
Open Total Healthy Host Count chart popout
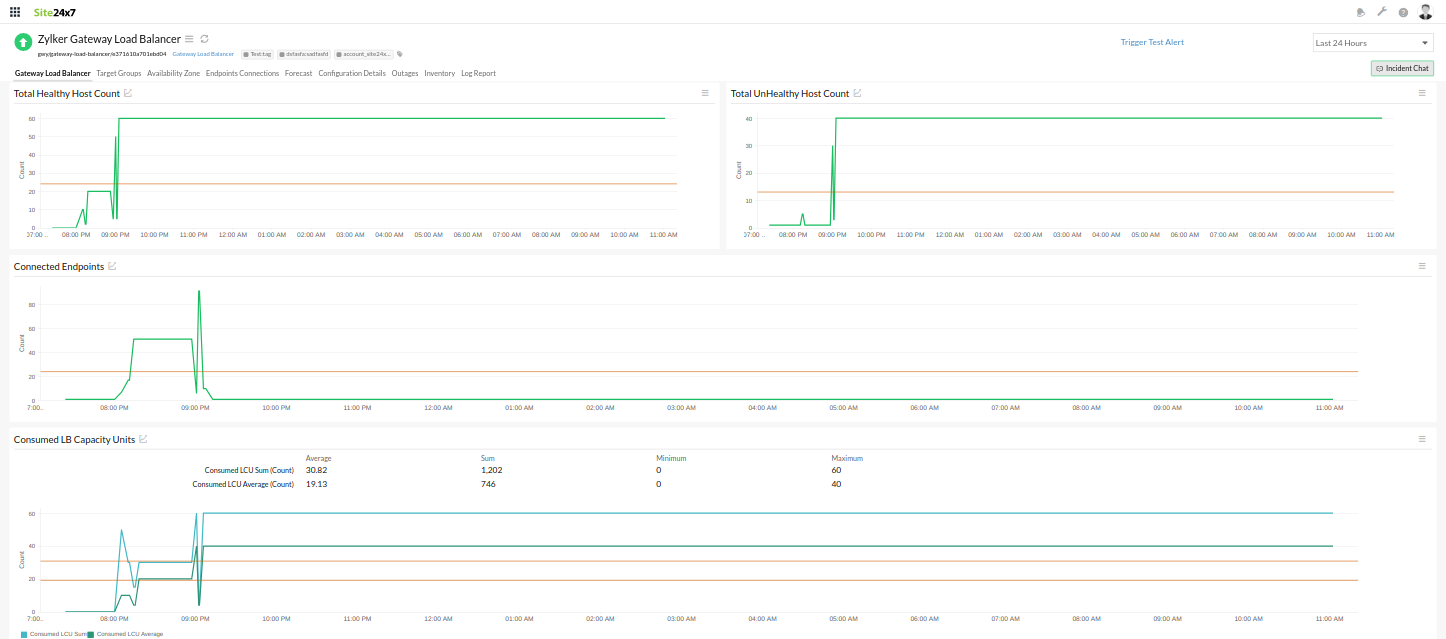pyautogui.click(x=128, y=93)
